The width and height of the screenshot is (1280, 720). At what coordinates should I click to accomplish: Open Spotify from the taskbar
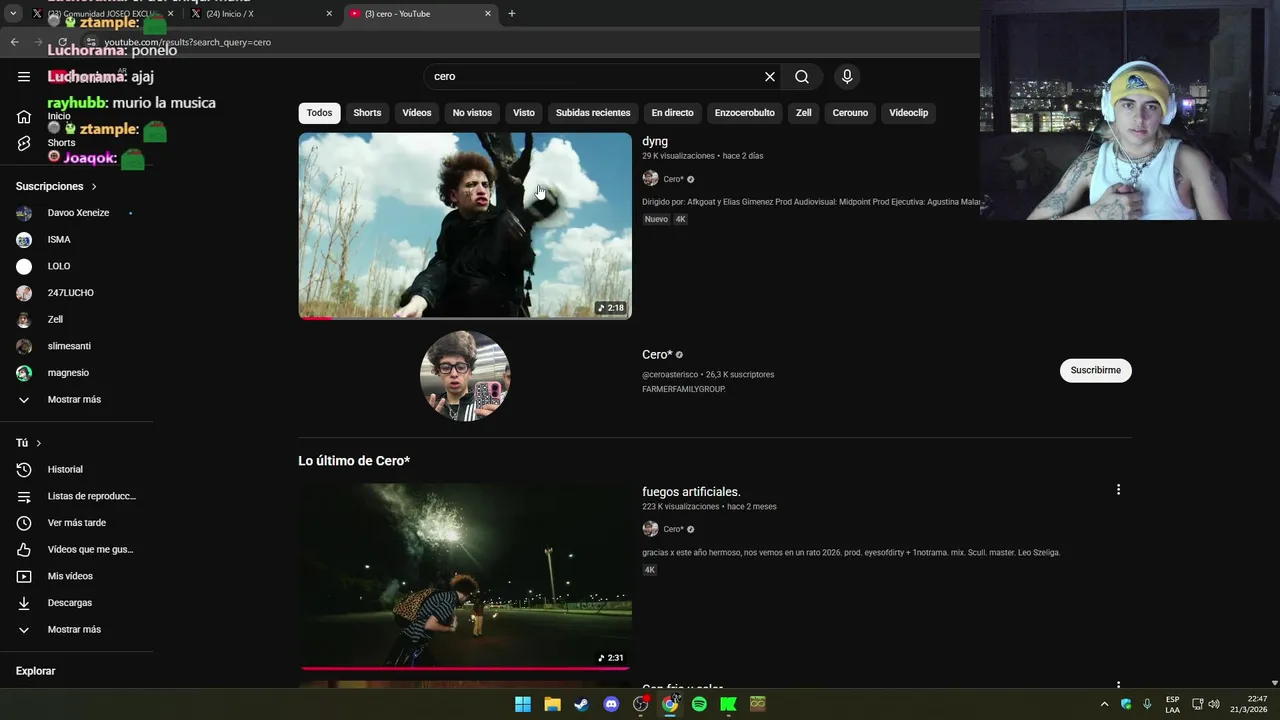click(699, 704)
